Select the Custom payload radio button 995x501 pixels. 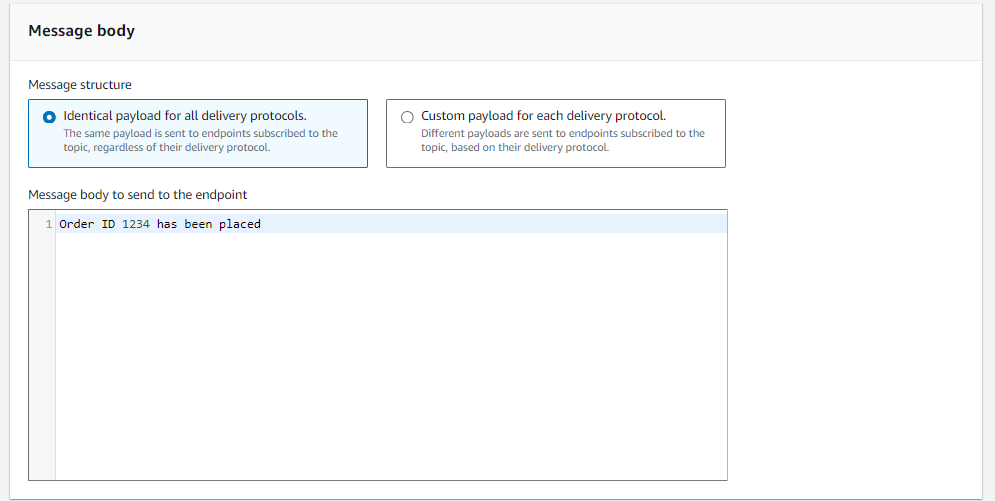coord(407,117)
